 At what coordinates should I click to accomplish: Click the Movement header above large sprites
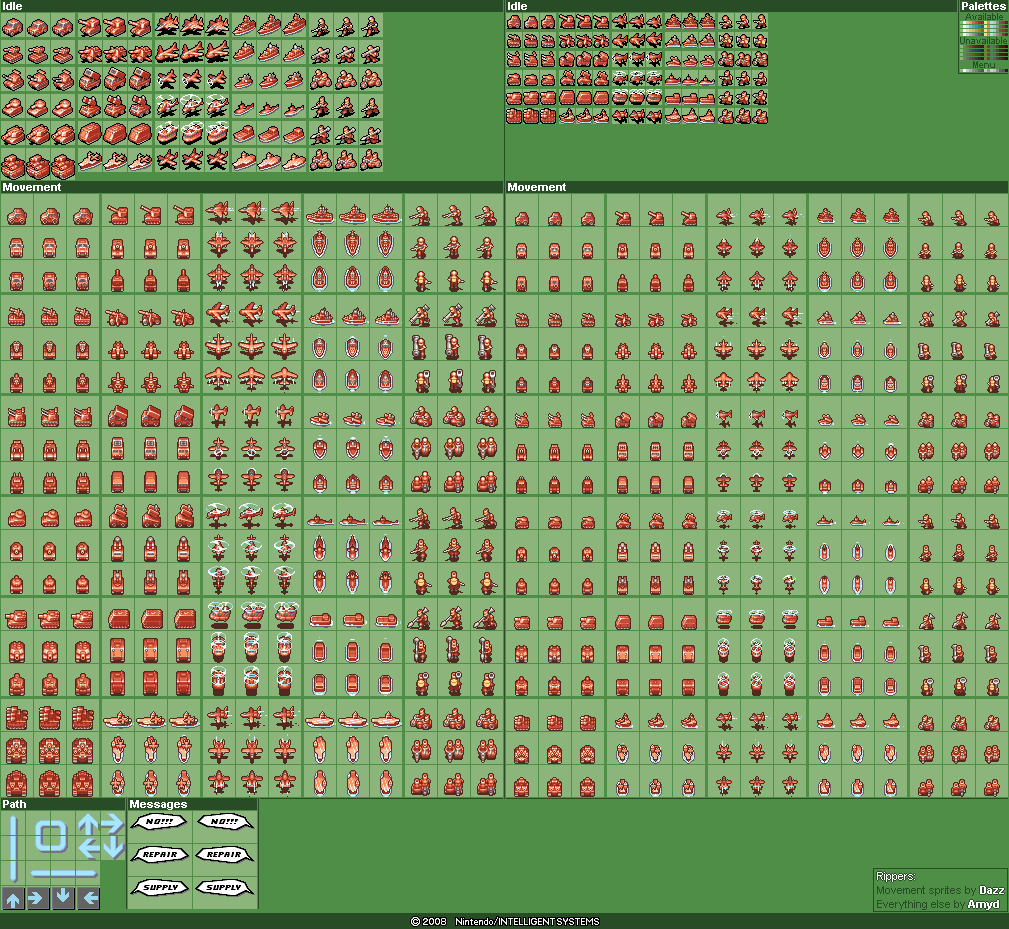32,187
